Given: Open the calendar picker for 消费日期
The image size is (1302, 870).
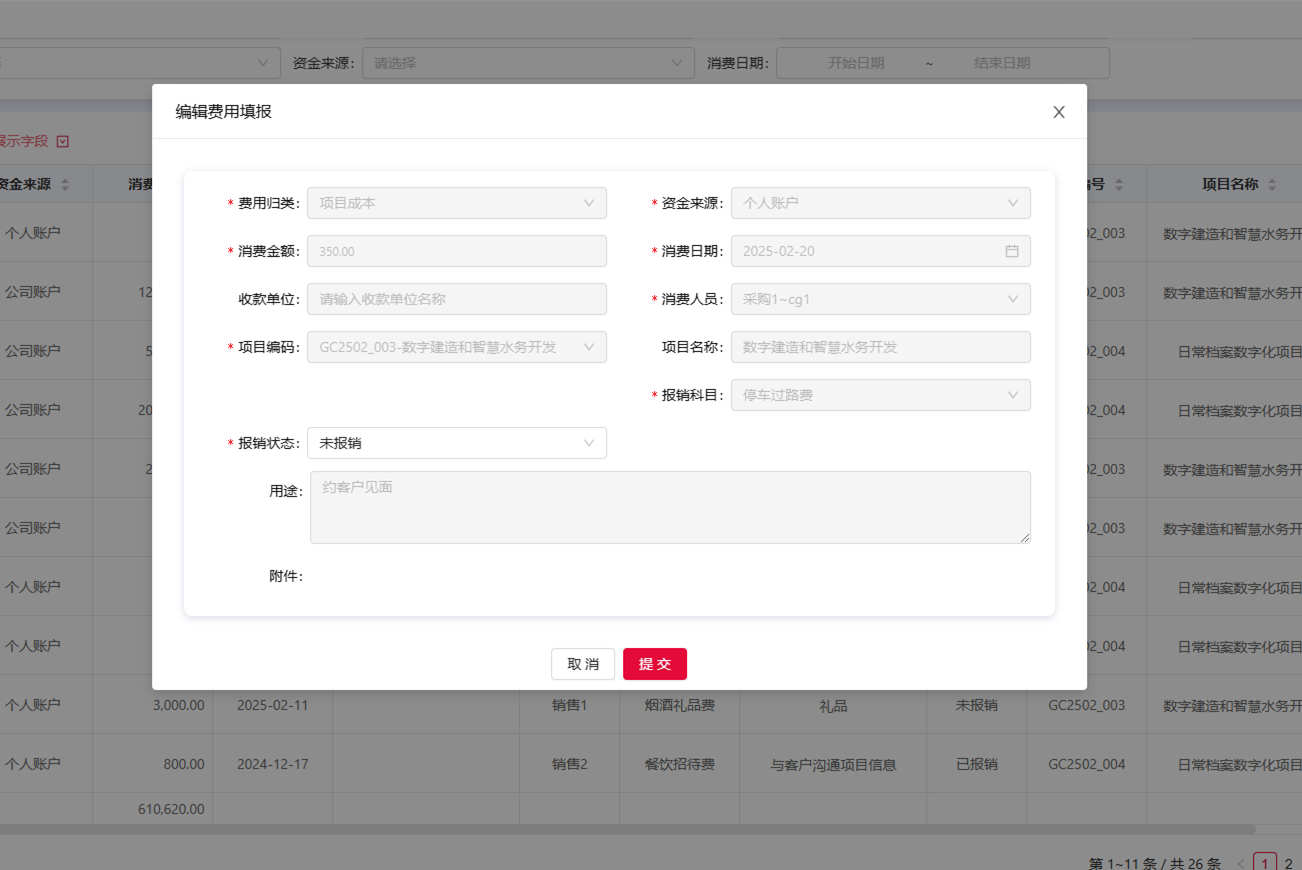Looking at the screenshot, I should click(x=1012, y=251).
